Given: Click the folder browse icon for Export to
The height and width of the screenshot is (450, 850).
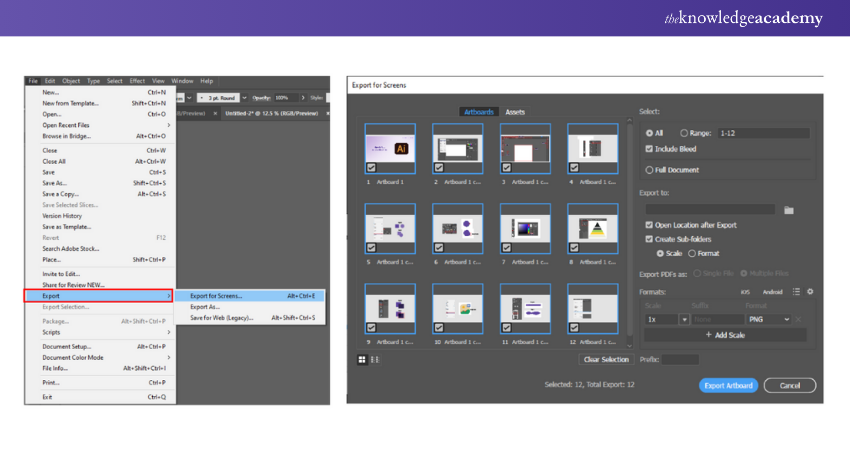Looking at the screenshot, I should tap(789, 210).
